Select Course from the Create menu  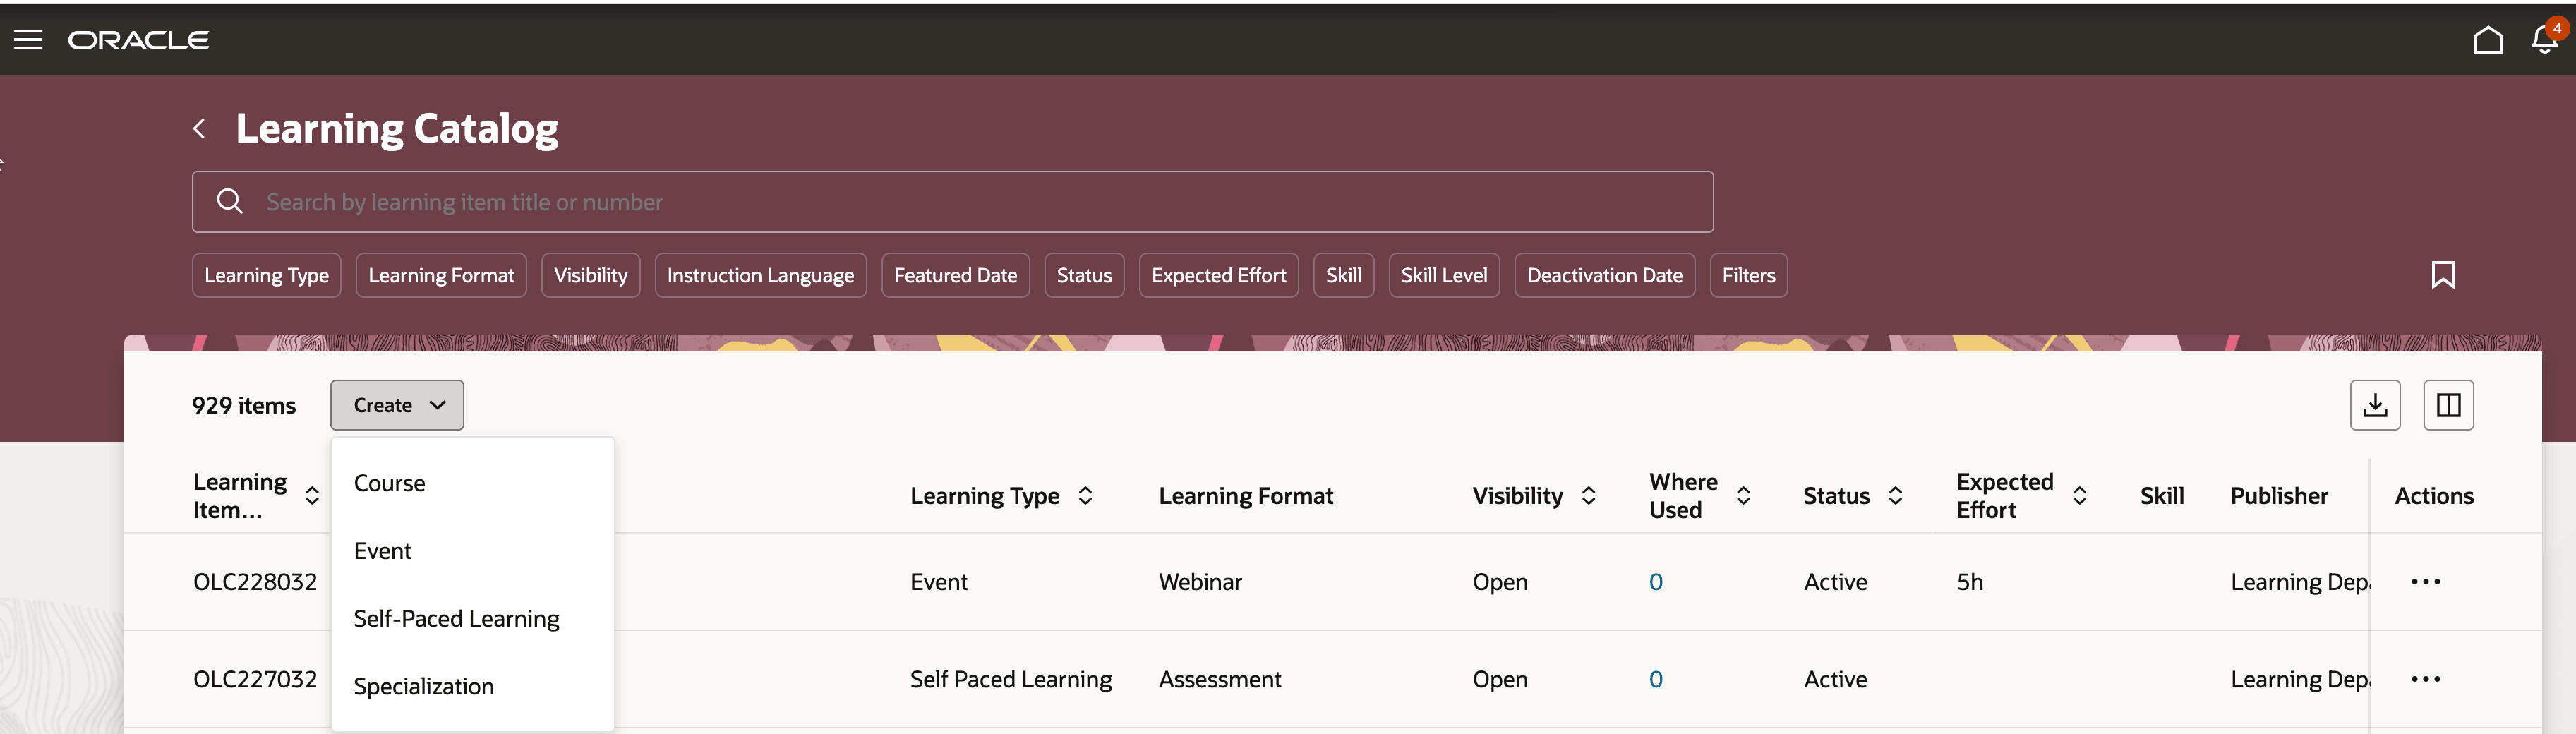tap(389, 483)
